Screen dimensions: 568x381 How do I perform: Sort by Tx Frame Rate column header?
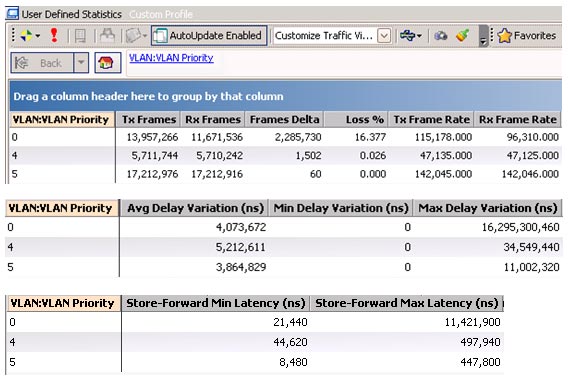(x=431, y=120)
